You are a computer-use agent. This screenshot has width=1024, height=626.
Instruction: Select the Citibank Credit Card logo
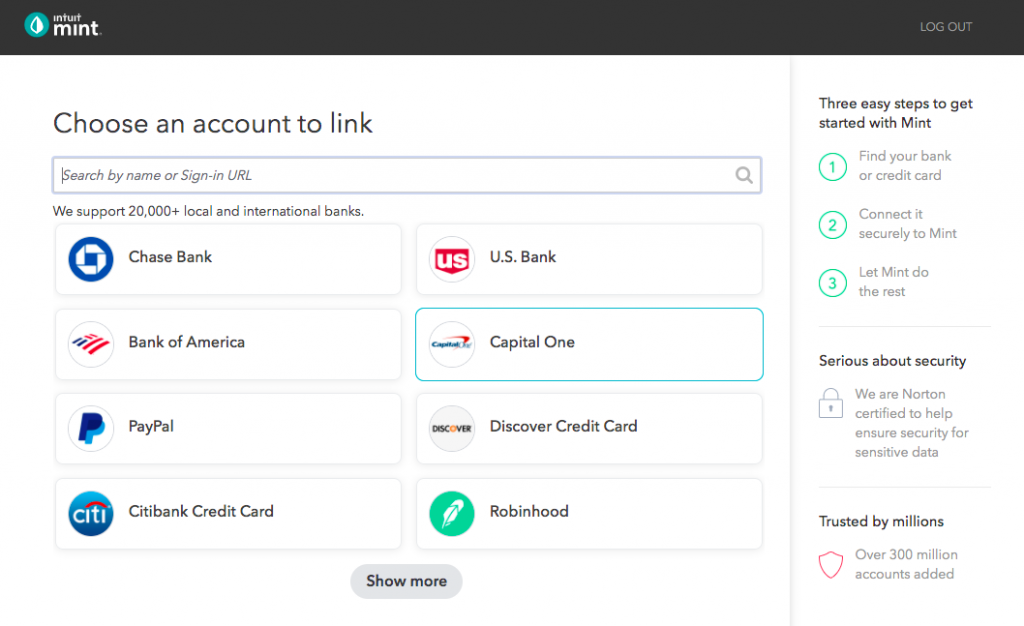91,512
